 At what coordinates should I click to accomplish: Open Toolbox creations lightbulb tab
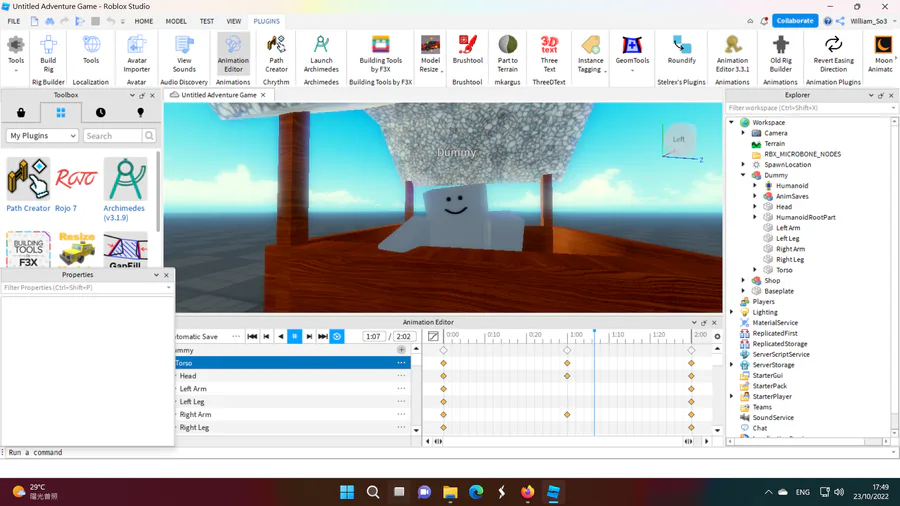coord(141,112)
